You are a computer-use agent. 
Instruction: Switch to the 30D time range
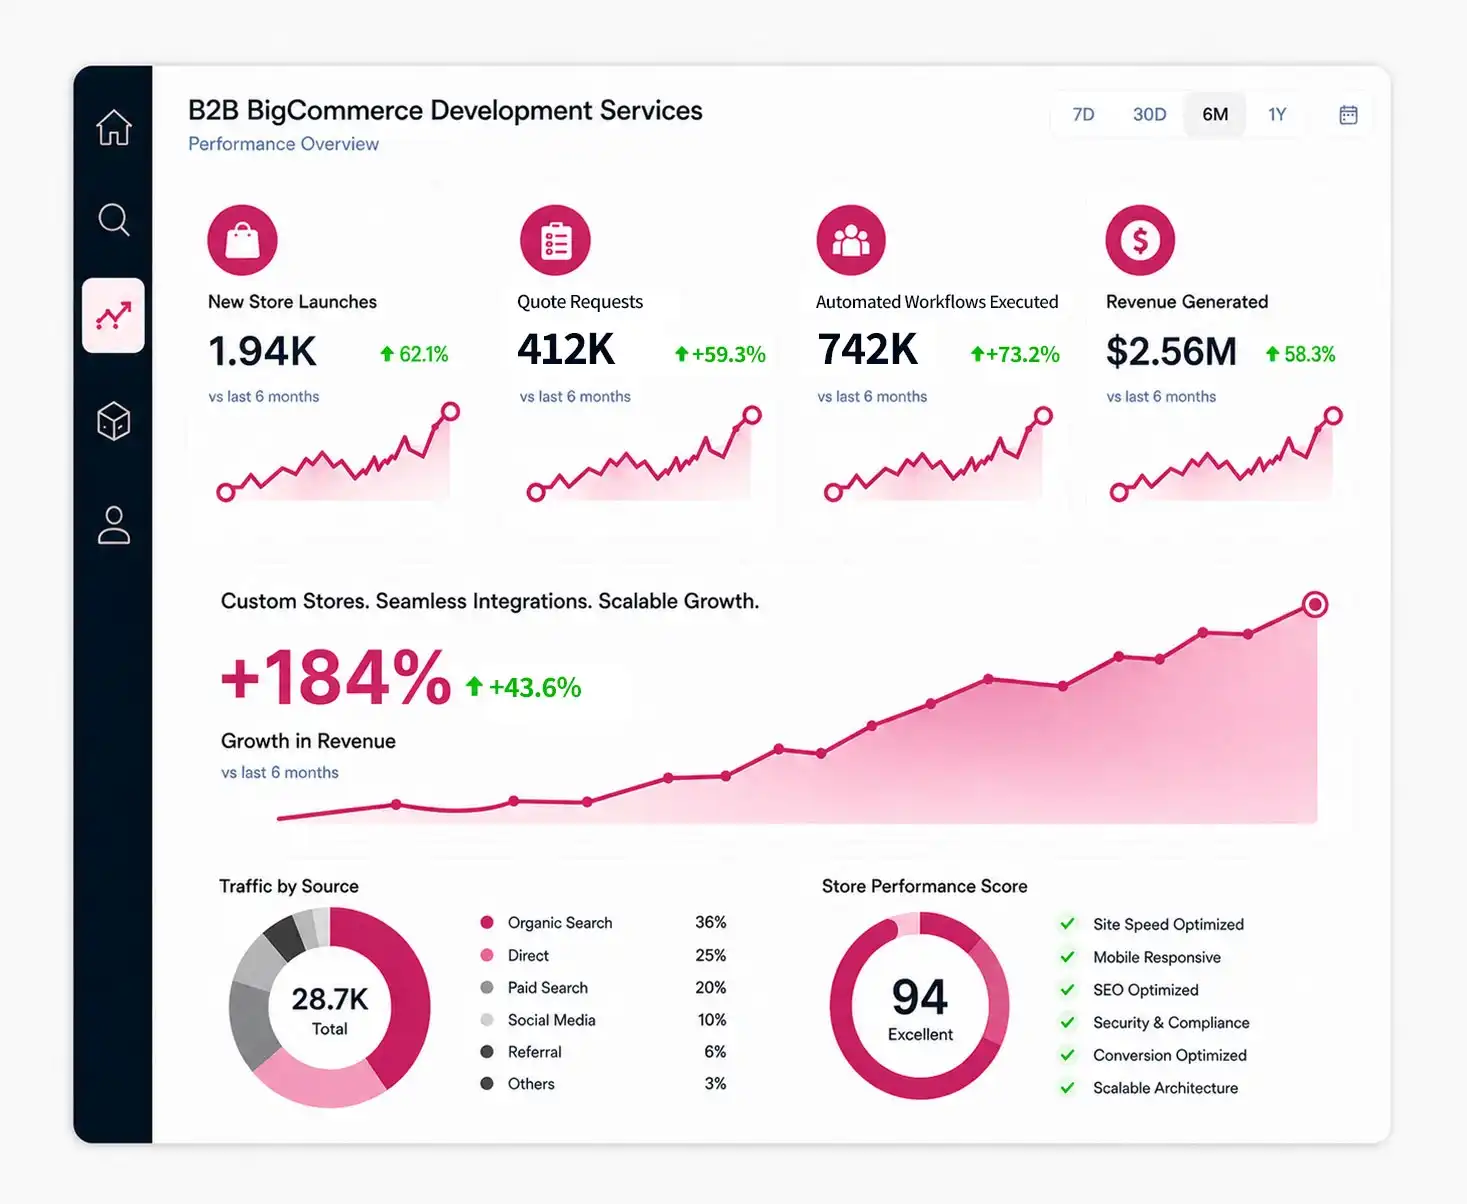click(x=1149, y=114)
